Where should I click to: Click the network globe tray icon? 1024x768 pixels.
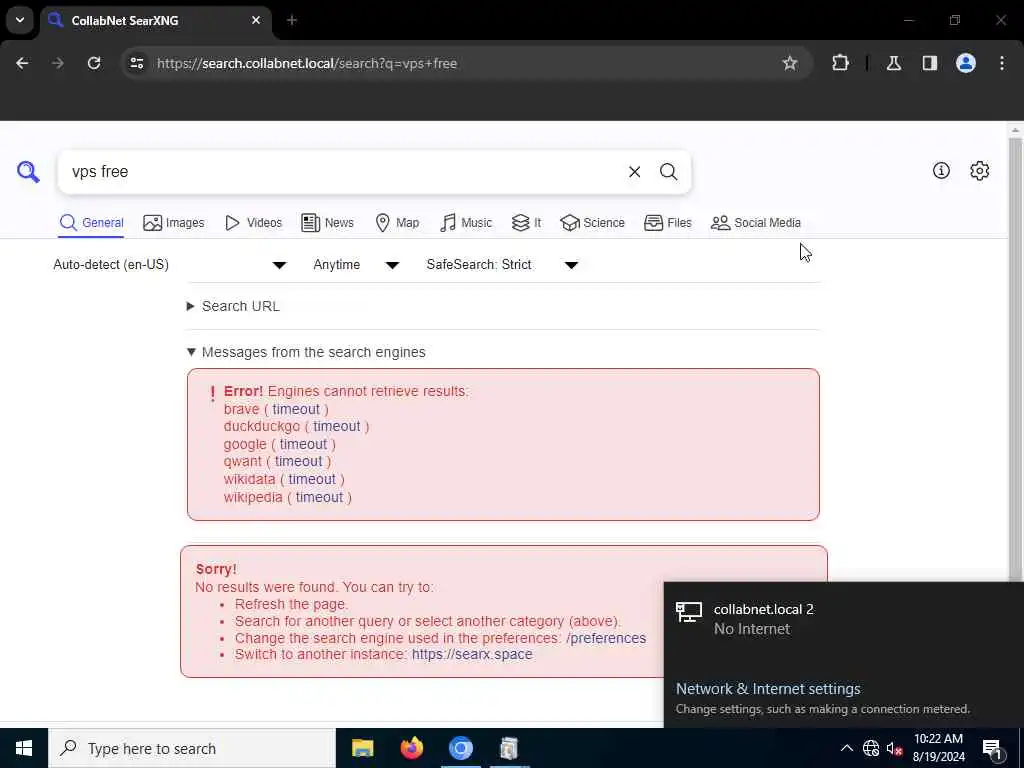pyautogui.click(x=871, y=748)
